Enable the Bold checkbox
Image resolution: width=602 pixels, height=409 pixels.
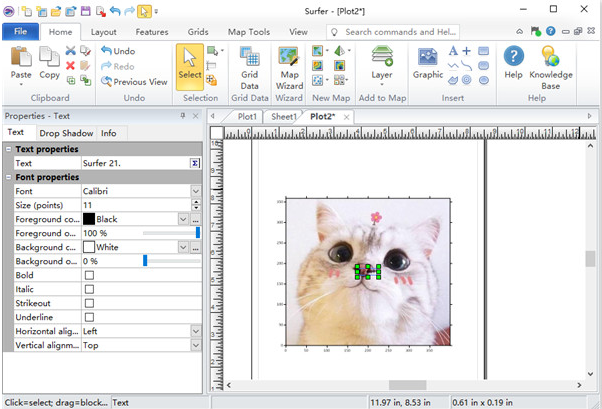pos(89,275)
